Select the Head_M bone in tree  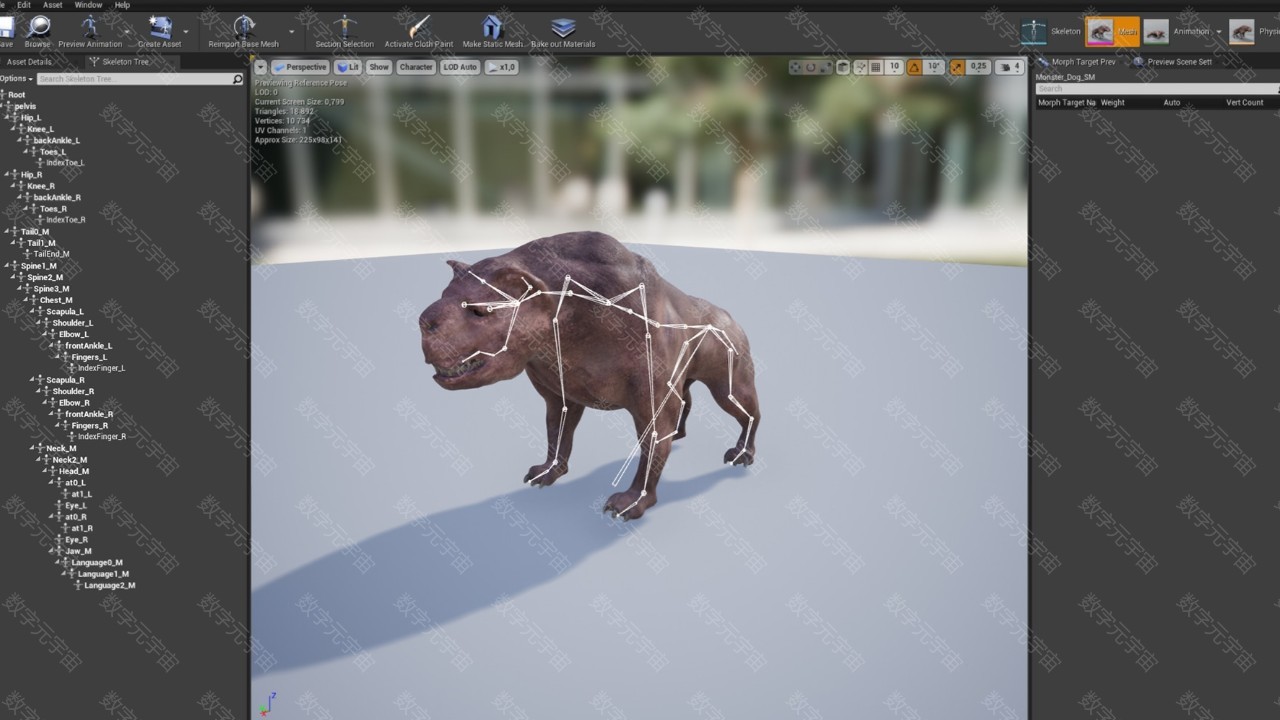coord(73,471)
